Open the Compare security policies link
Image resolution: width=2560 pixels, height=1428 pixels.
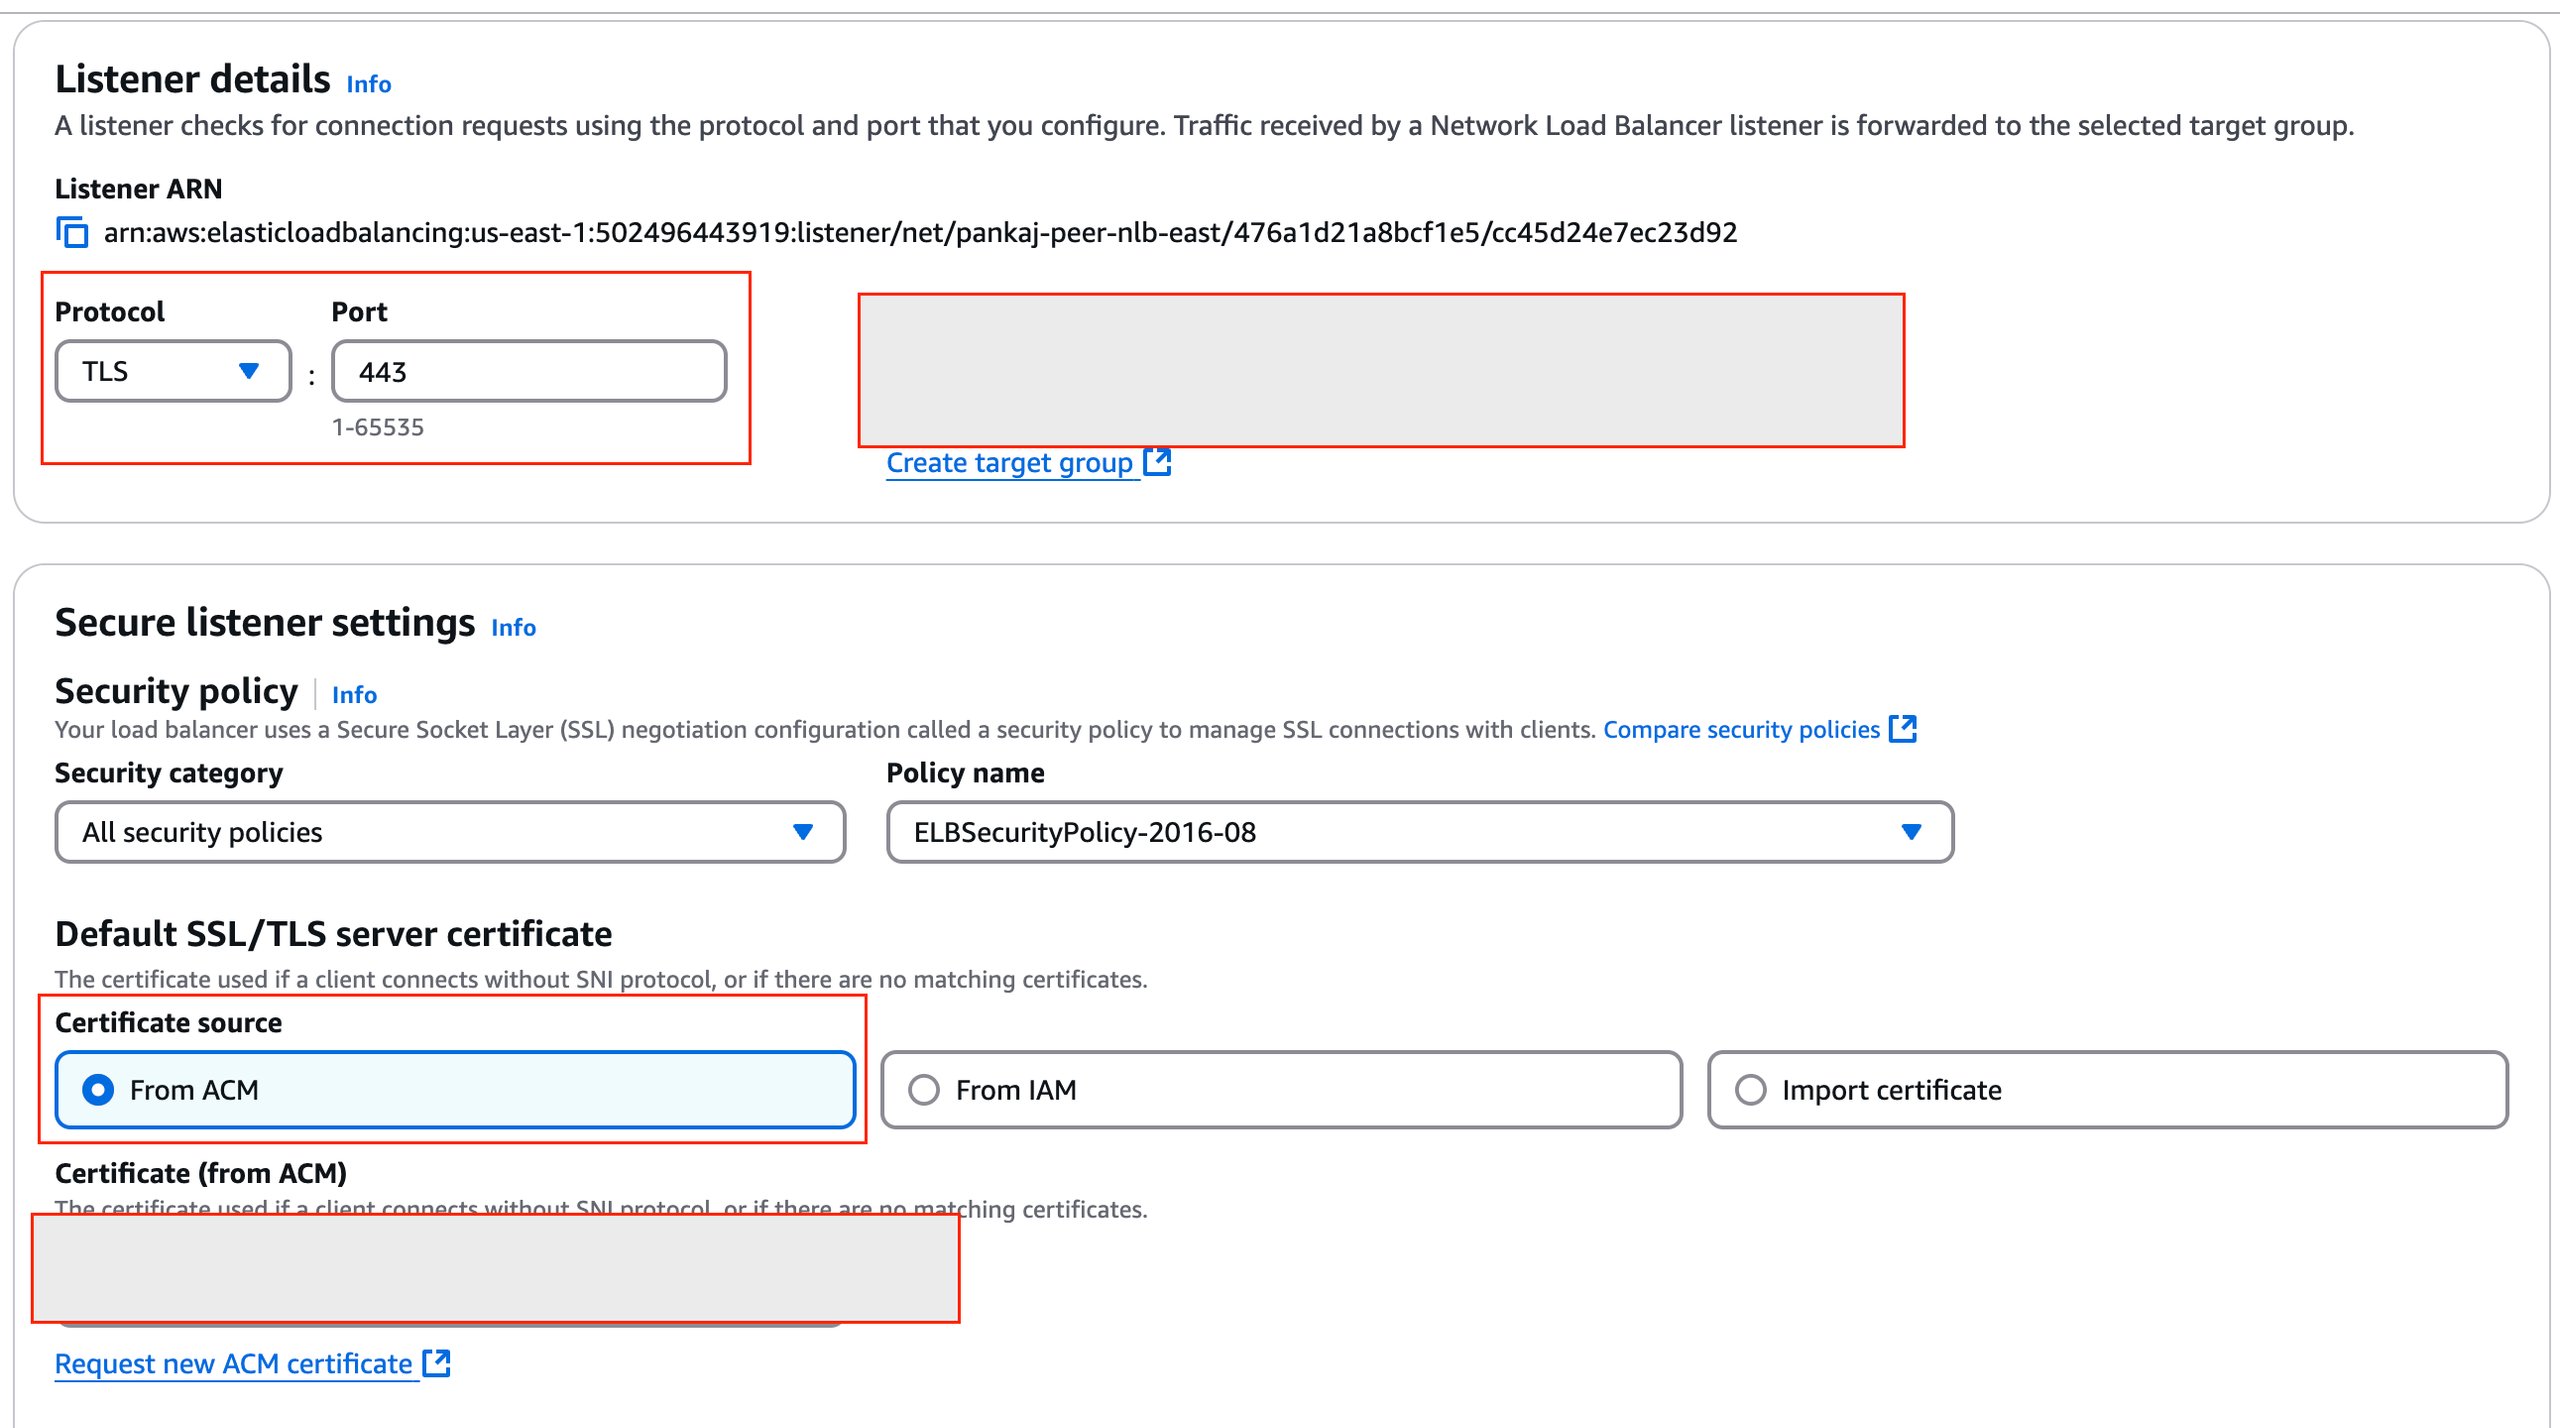coord(1741,730)
